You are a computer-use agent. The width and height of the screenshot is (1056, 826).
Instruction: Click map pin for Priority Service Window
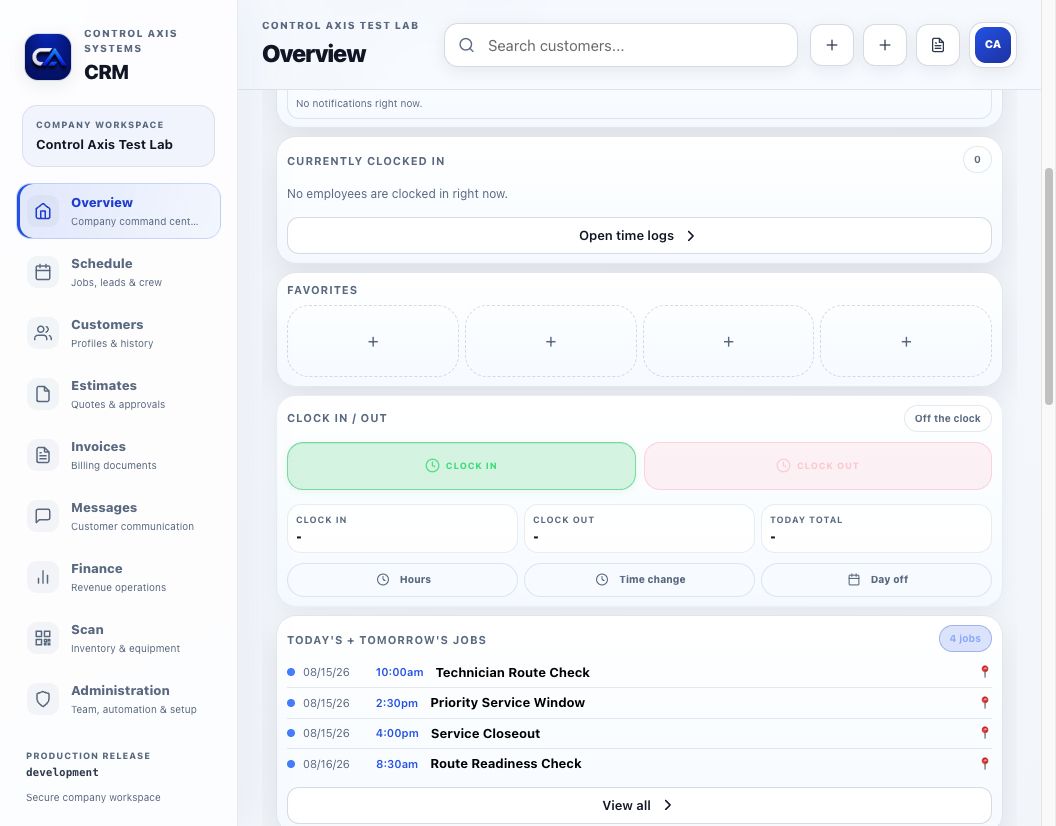click(985, 703)
